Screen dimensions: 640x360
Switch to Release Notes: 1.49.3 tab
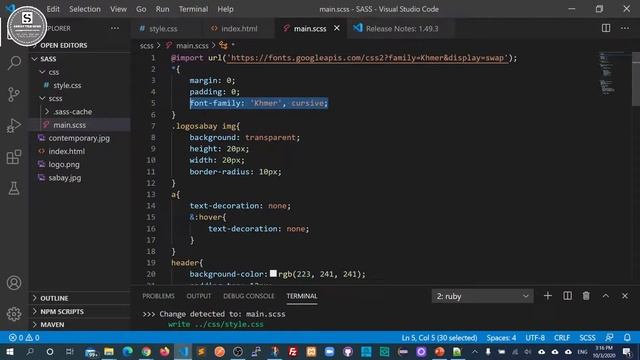pyautogui.click(x=401, y=29)
